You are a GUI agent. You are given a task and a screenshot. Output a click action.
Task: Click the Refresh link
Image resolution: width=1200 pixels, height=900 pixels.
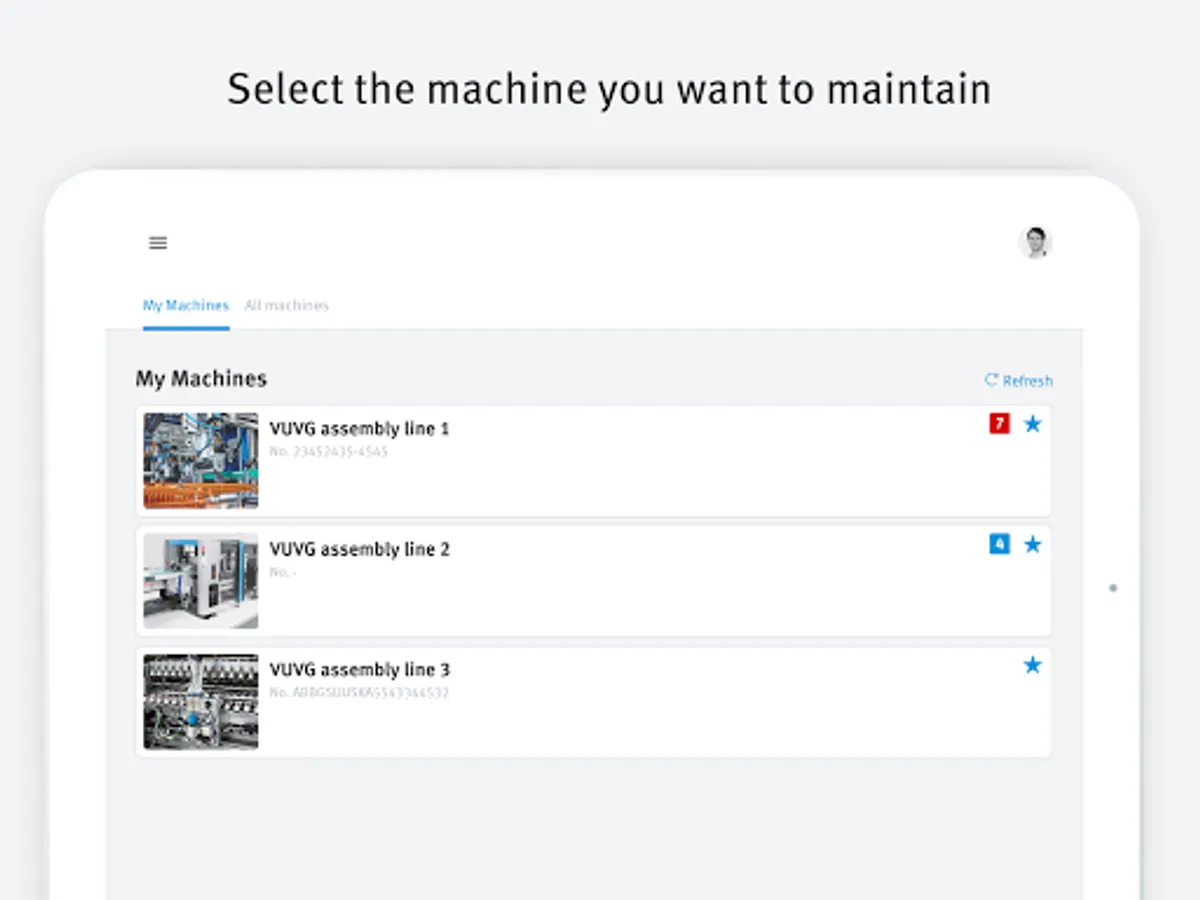click(1019, 380)
